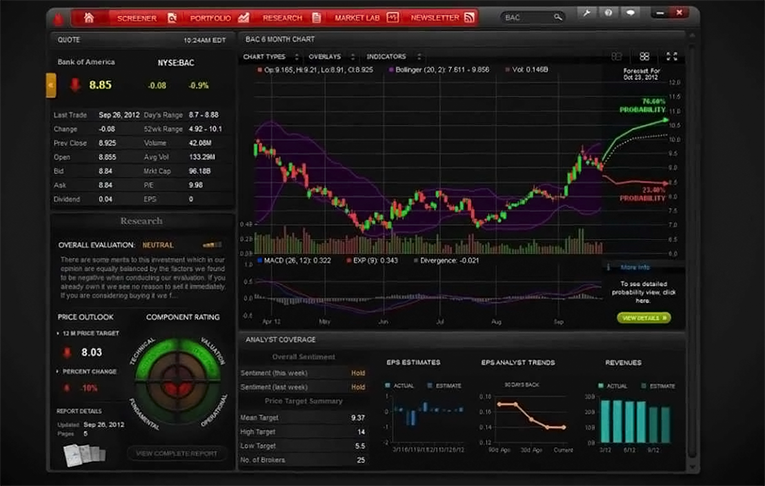Screen dimensions: 765x486
Task: Click the Volume value 42.08M
Action: [200, 143]
